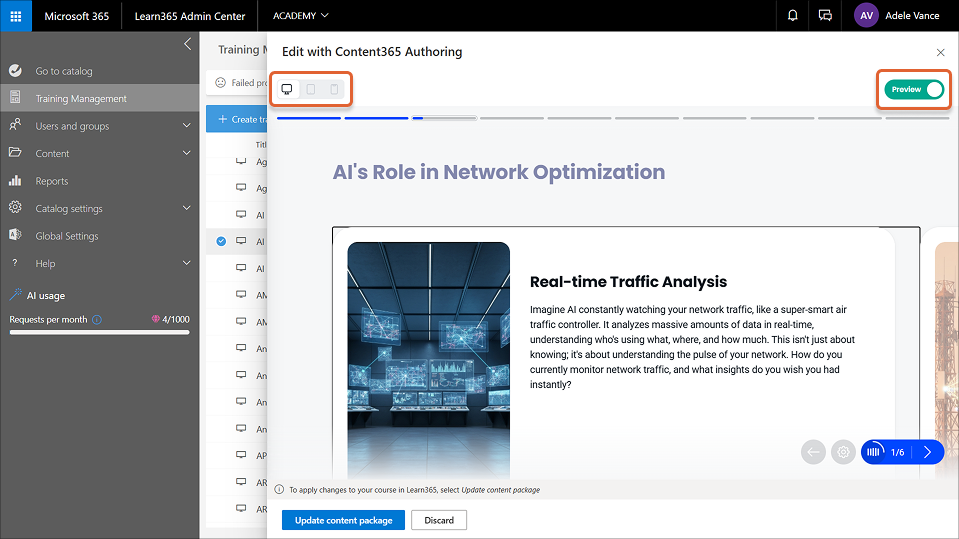This screenshot has height=539, width=959.
Task: Select the desktop view icon
Action: click(287, 89)
